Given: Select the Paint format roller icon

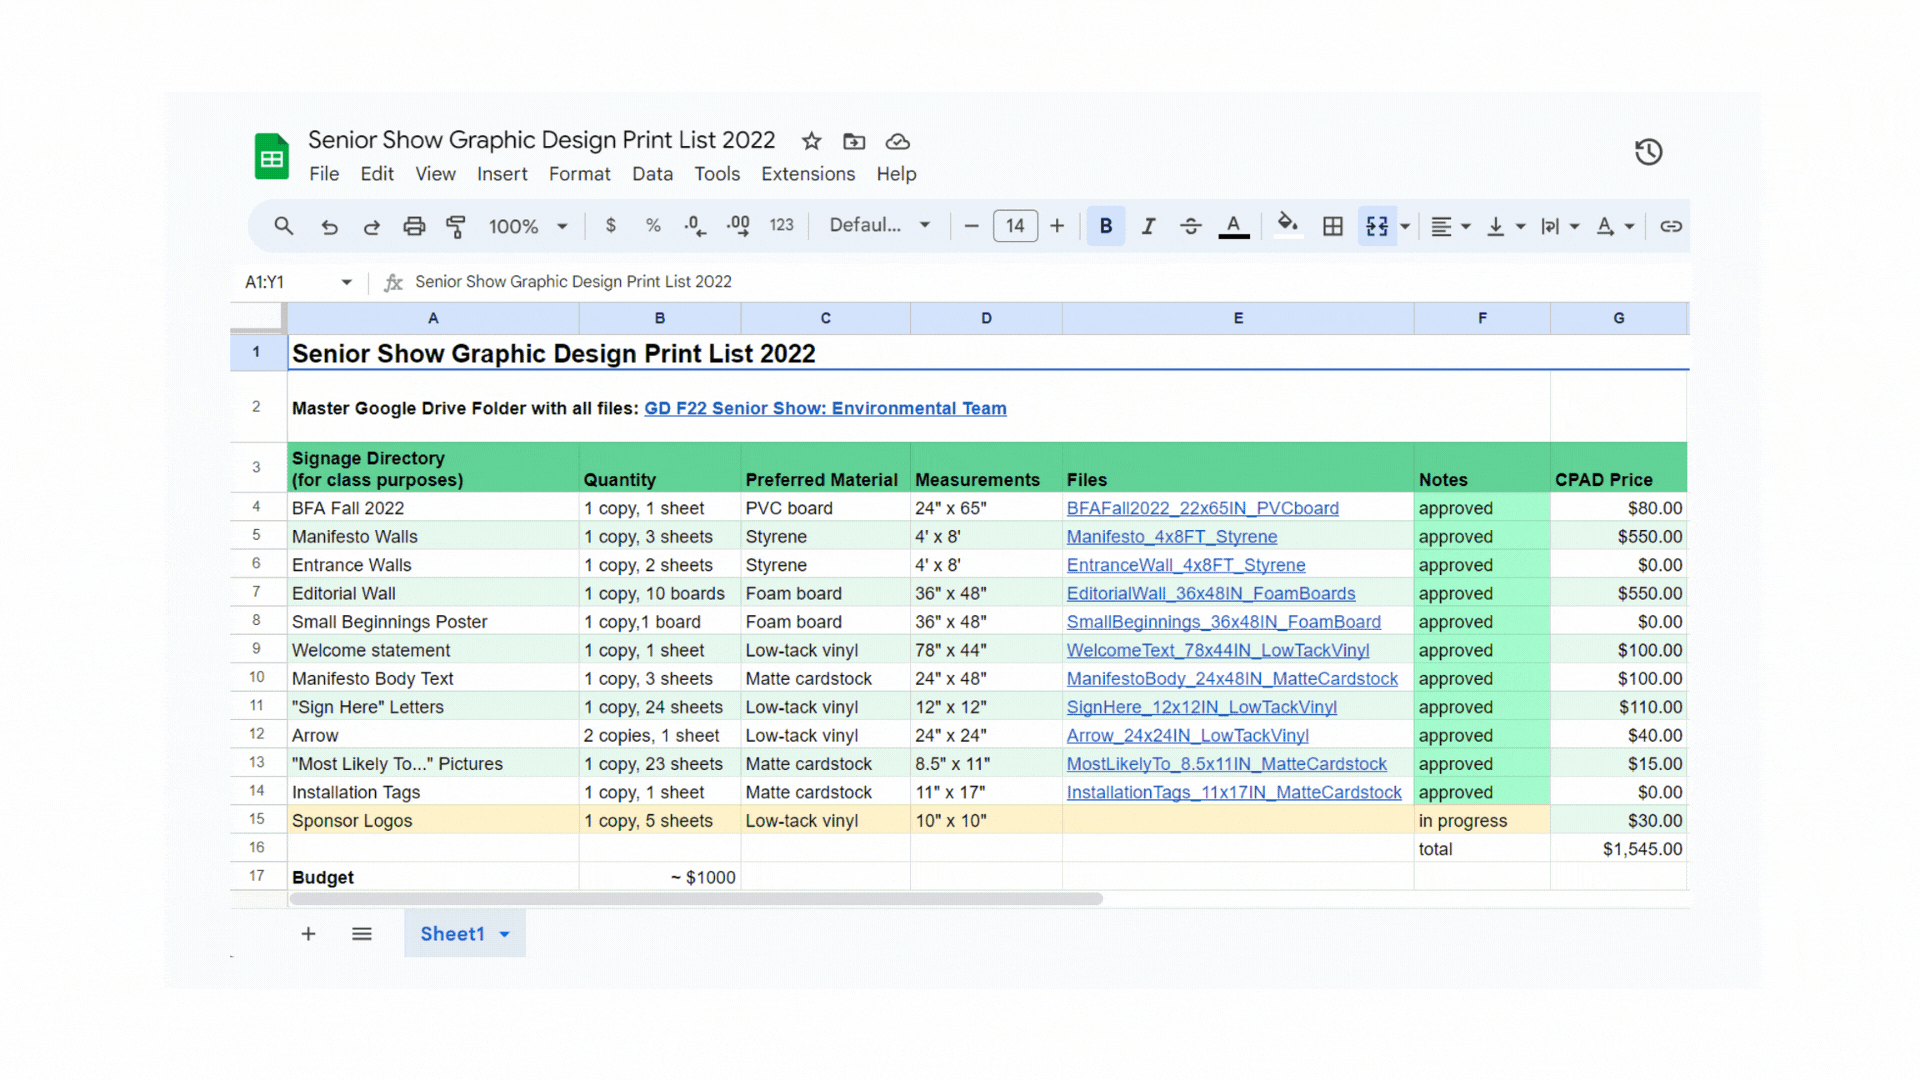Looking at the screenshot, I should (x=456, y=226).
